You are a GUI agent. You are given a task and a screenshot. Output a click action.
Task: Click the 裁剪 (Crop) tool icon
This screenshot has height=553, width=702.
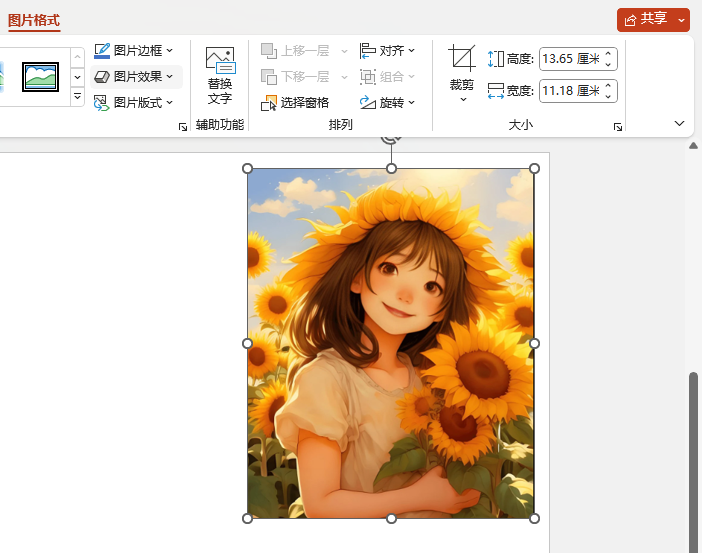462,59
